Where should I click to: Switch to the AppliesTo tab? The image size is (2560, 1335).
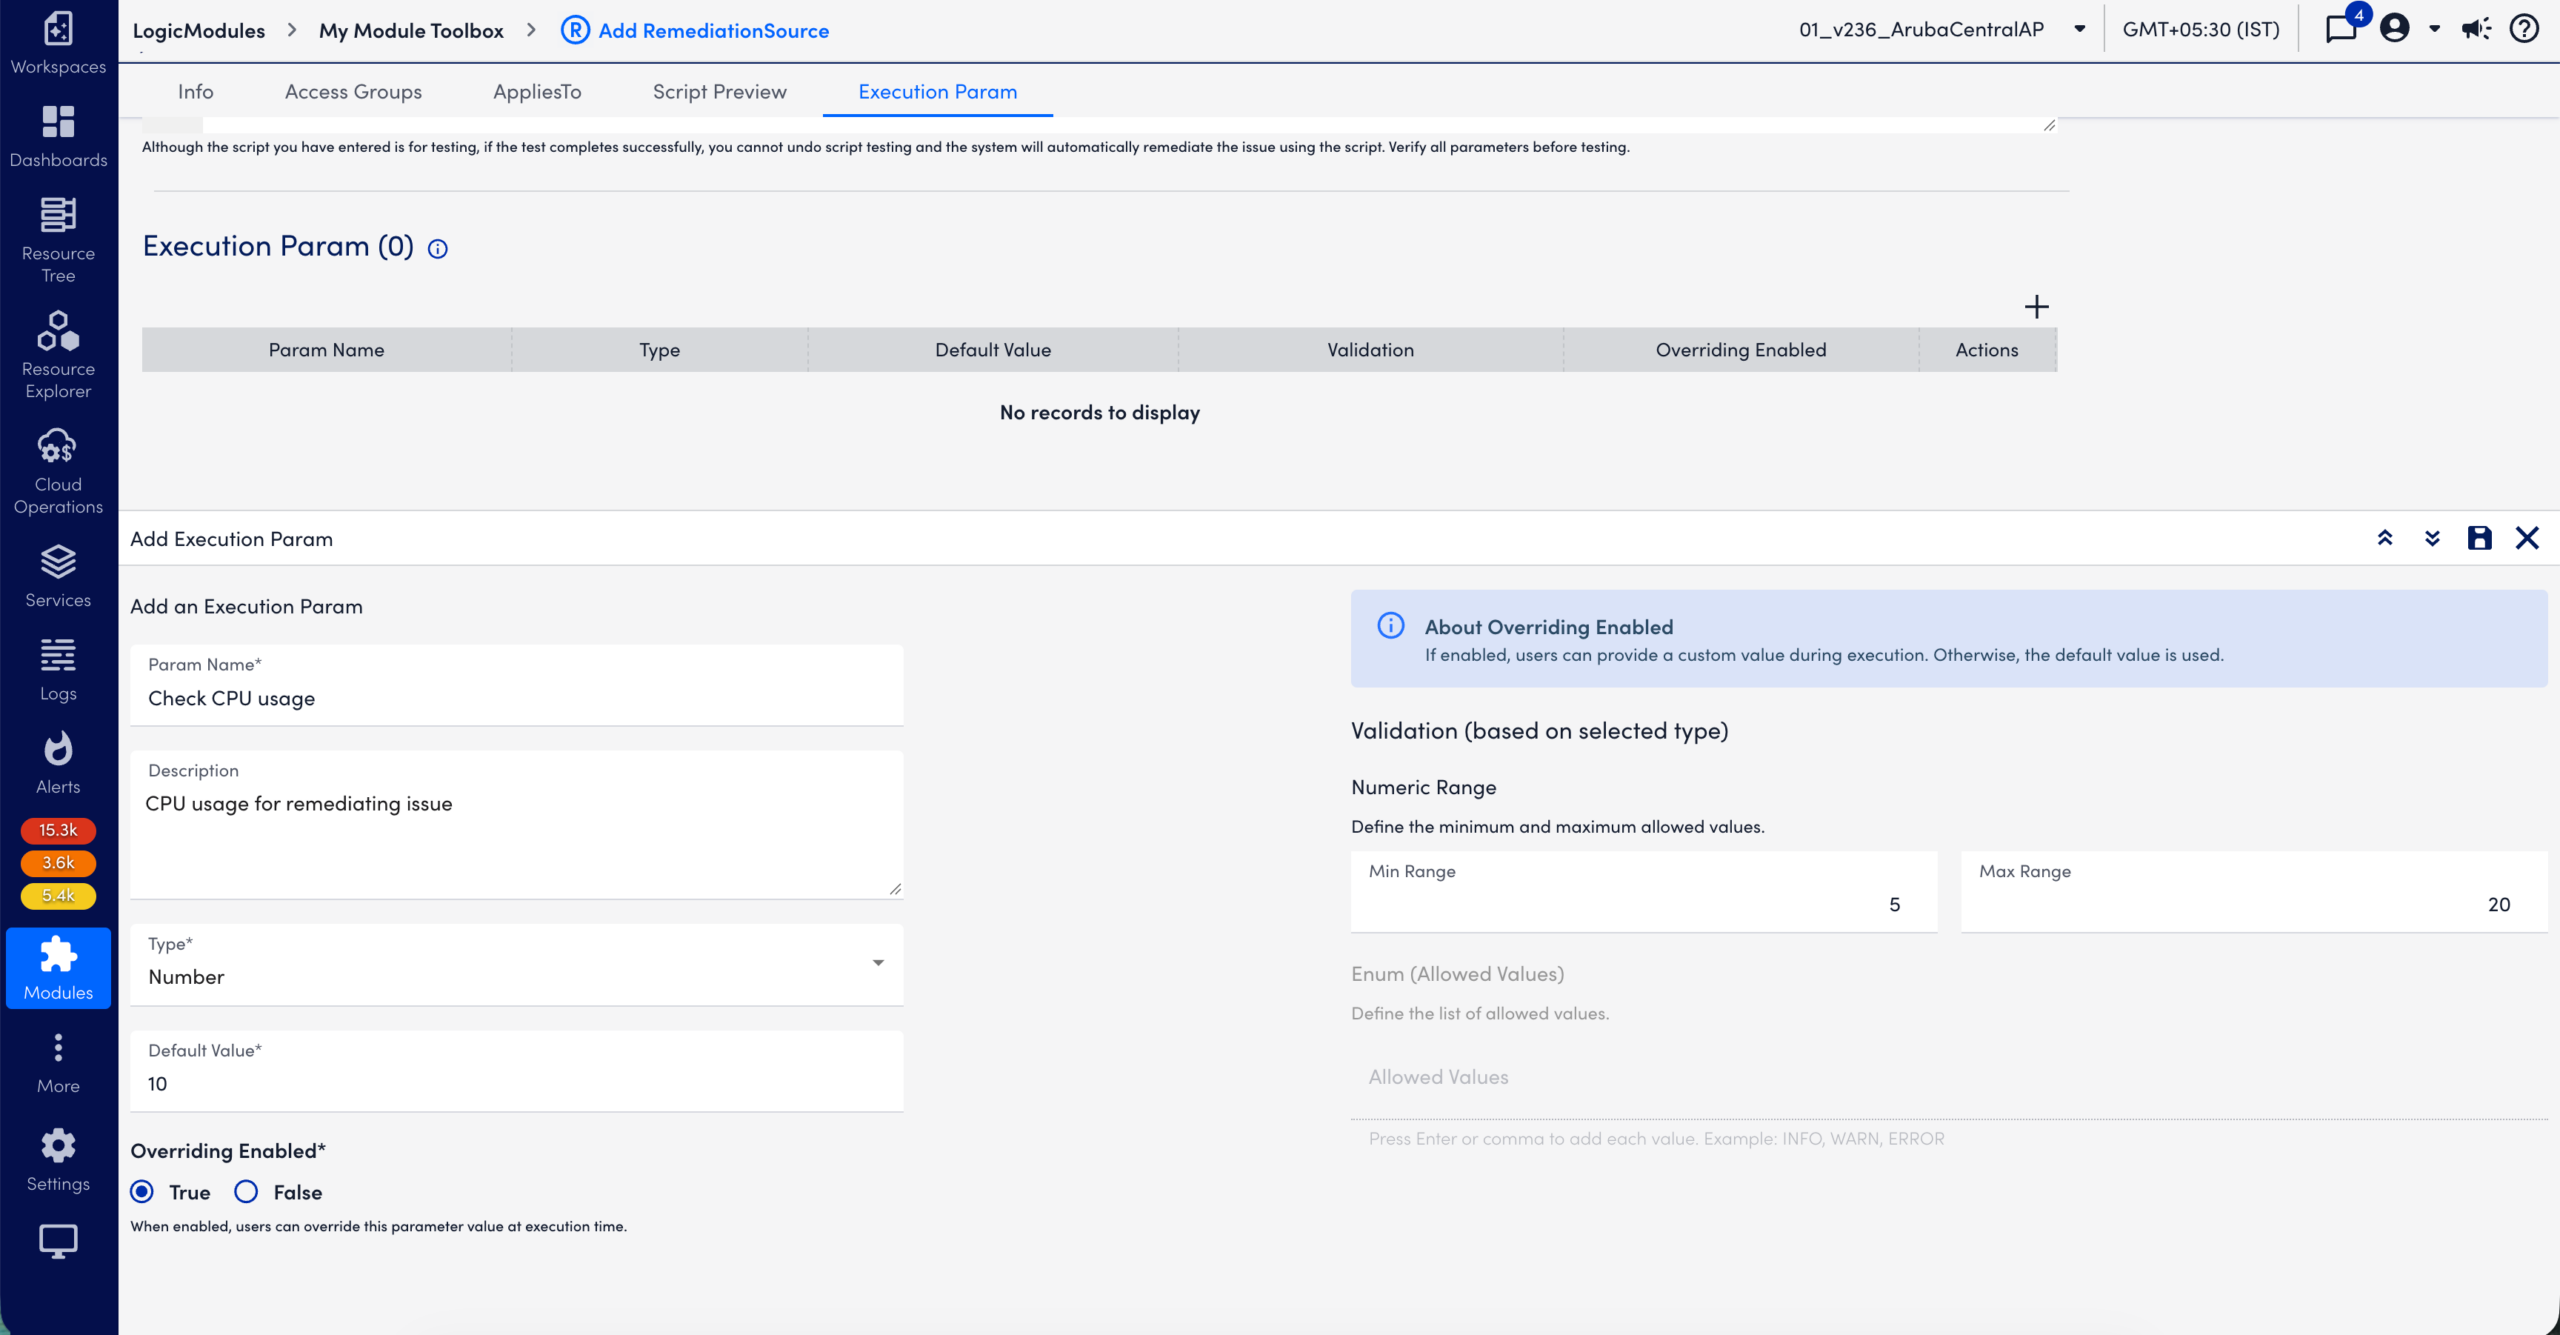[x=537, y=91]
